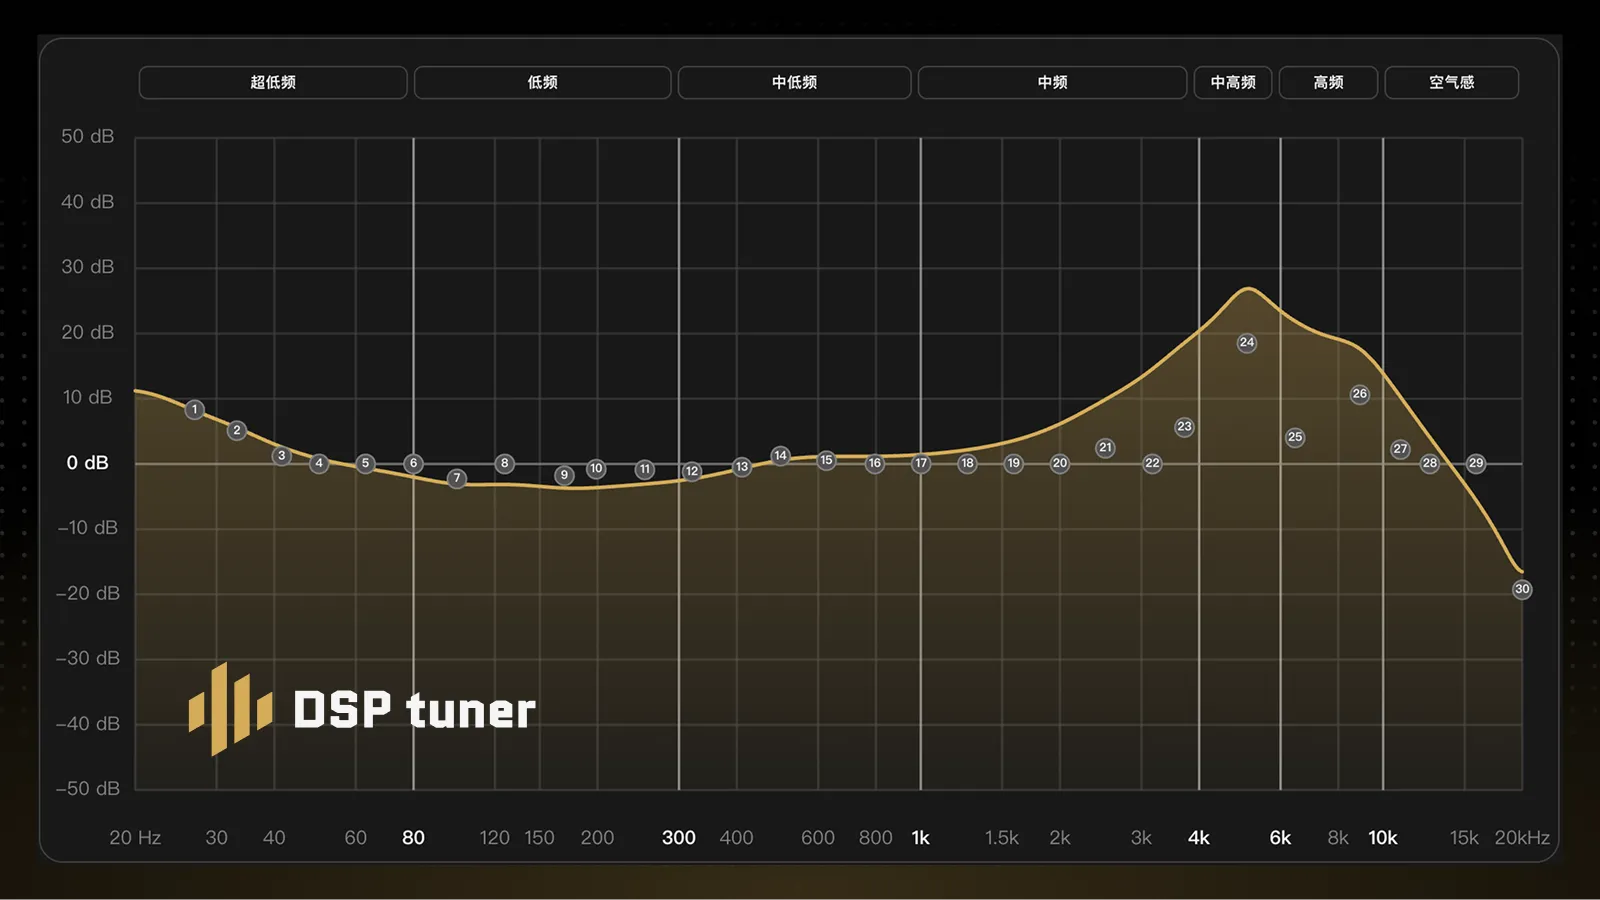Select EQ node 23

[x=1185, y=426]
